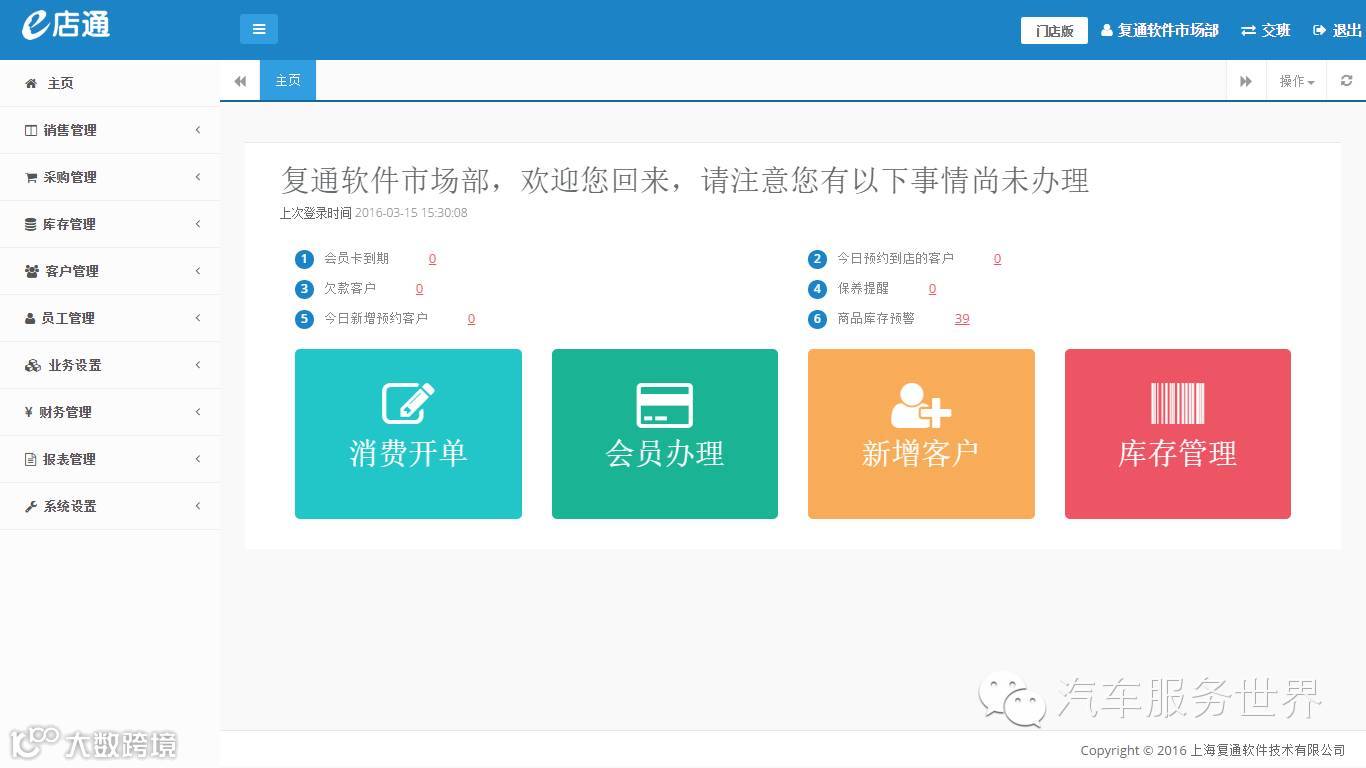The image size is (1366, 768).
Task: Click the number 1 badge for 会员卡到期
Action: pyautogui.click(x=305, y=259)
